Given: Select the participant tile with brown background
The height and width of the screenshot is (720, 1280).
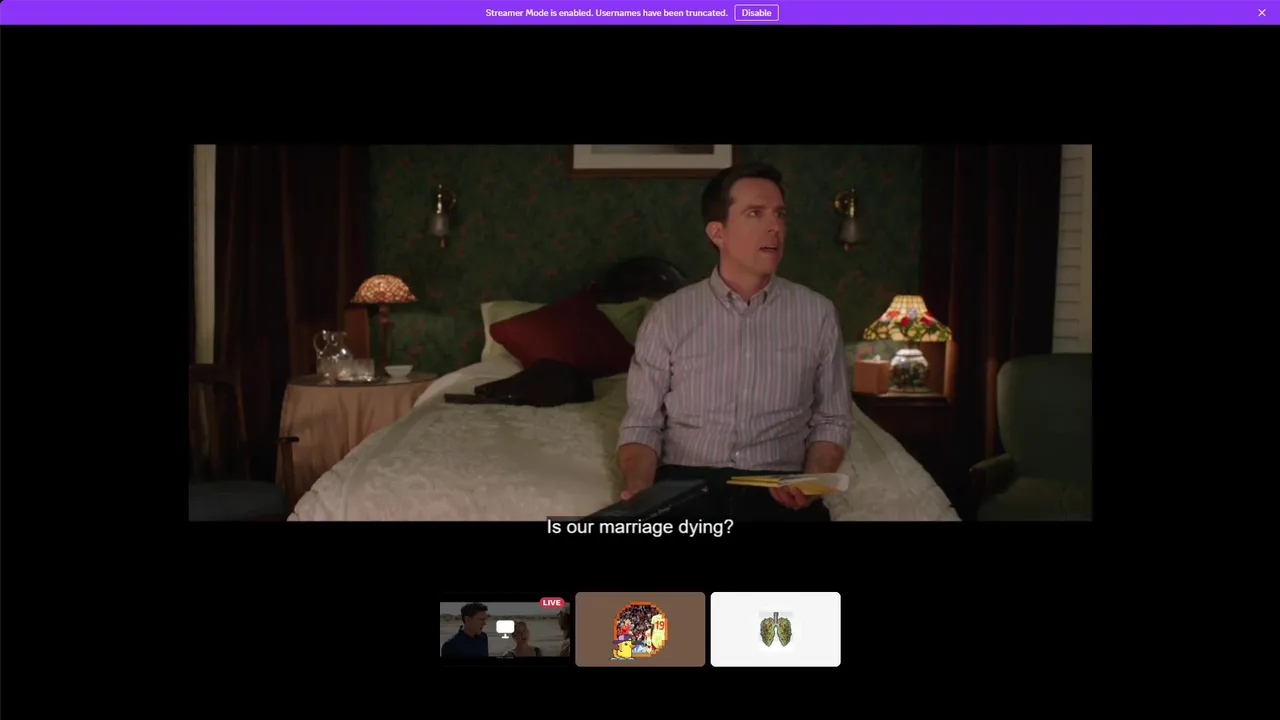Looking at the screenshot, I should tap(640, 629).
